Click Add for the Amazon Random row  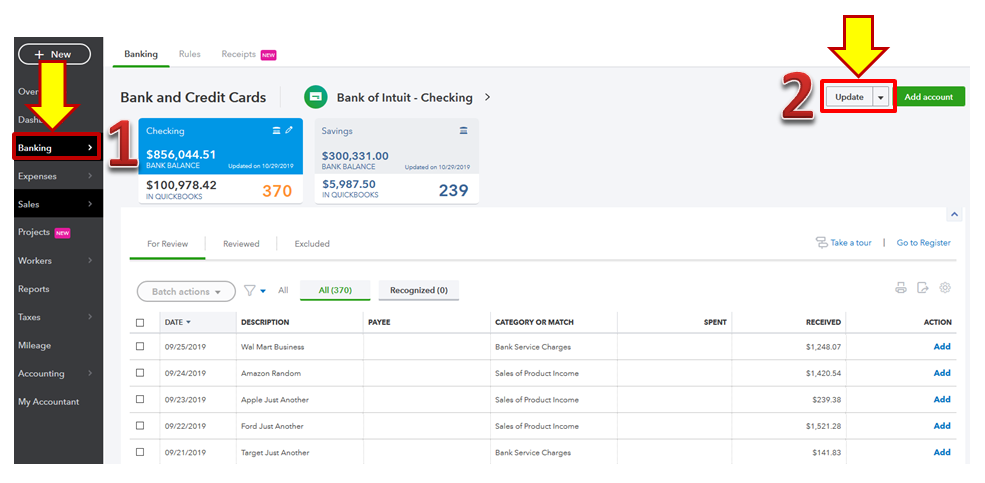[942, 373]
